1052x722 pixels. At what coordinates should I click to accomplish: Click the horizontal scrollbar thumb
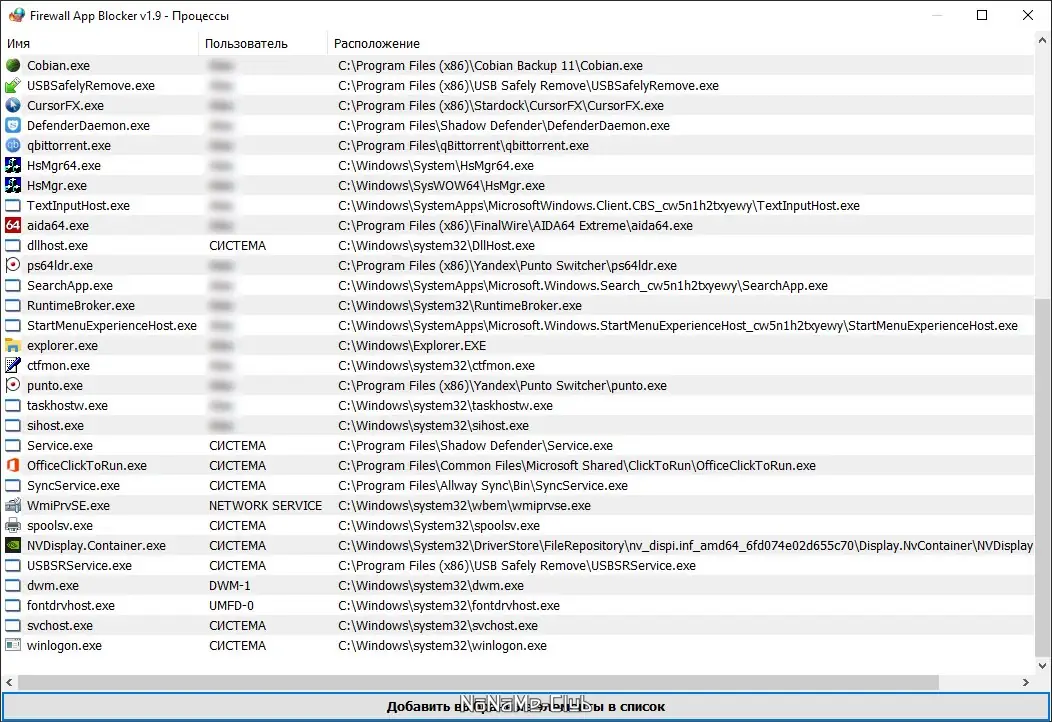478,682
